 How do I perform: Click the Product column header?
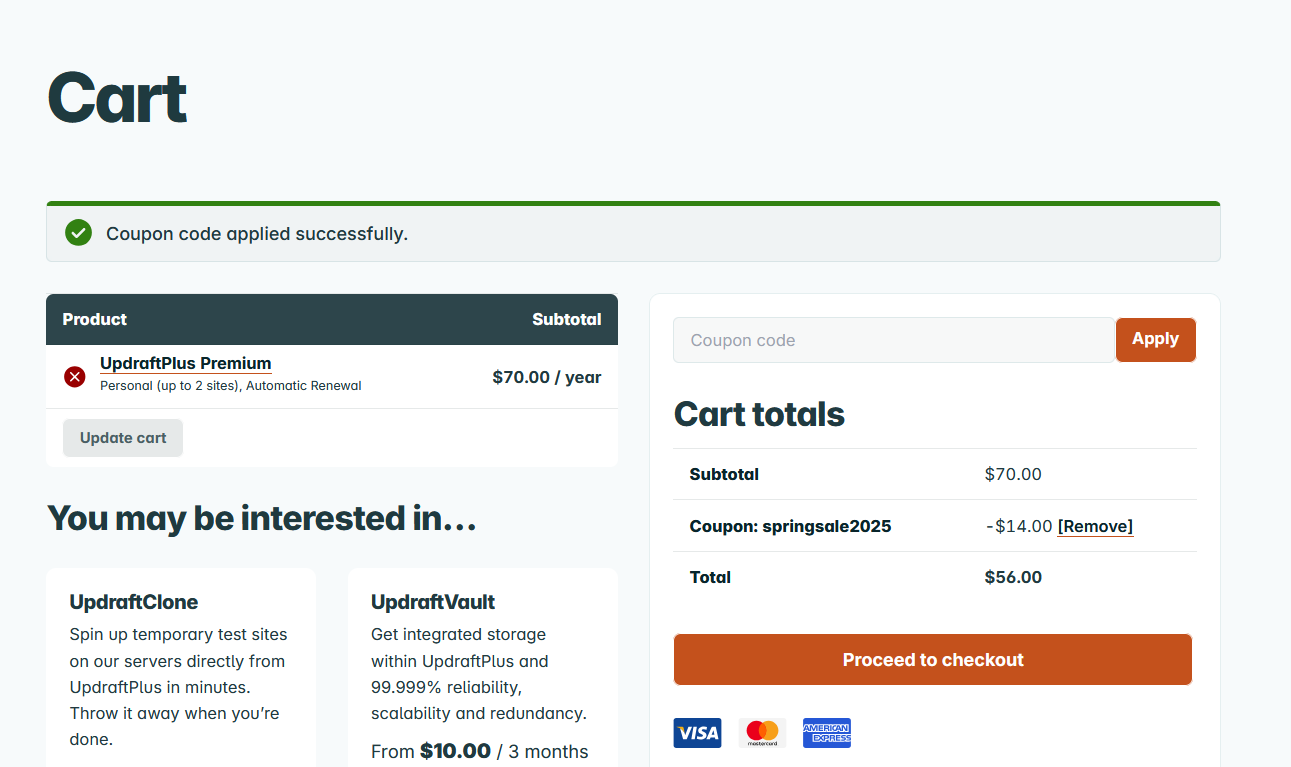coord(95,319)
